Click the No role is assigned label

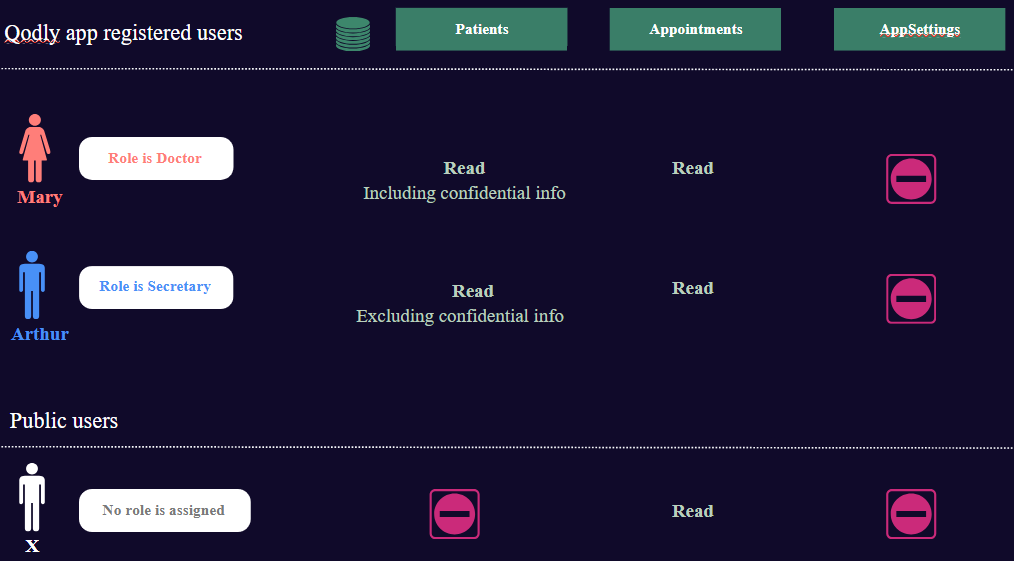click(164, 511)
